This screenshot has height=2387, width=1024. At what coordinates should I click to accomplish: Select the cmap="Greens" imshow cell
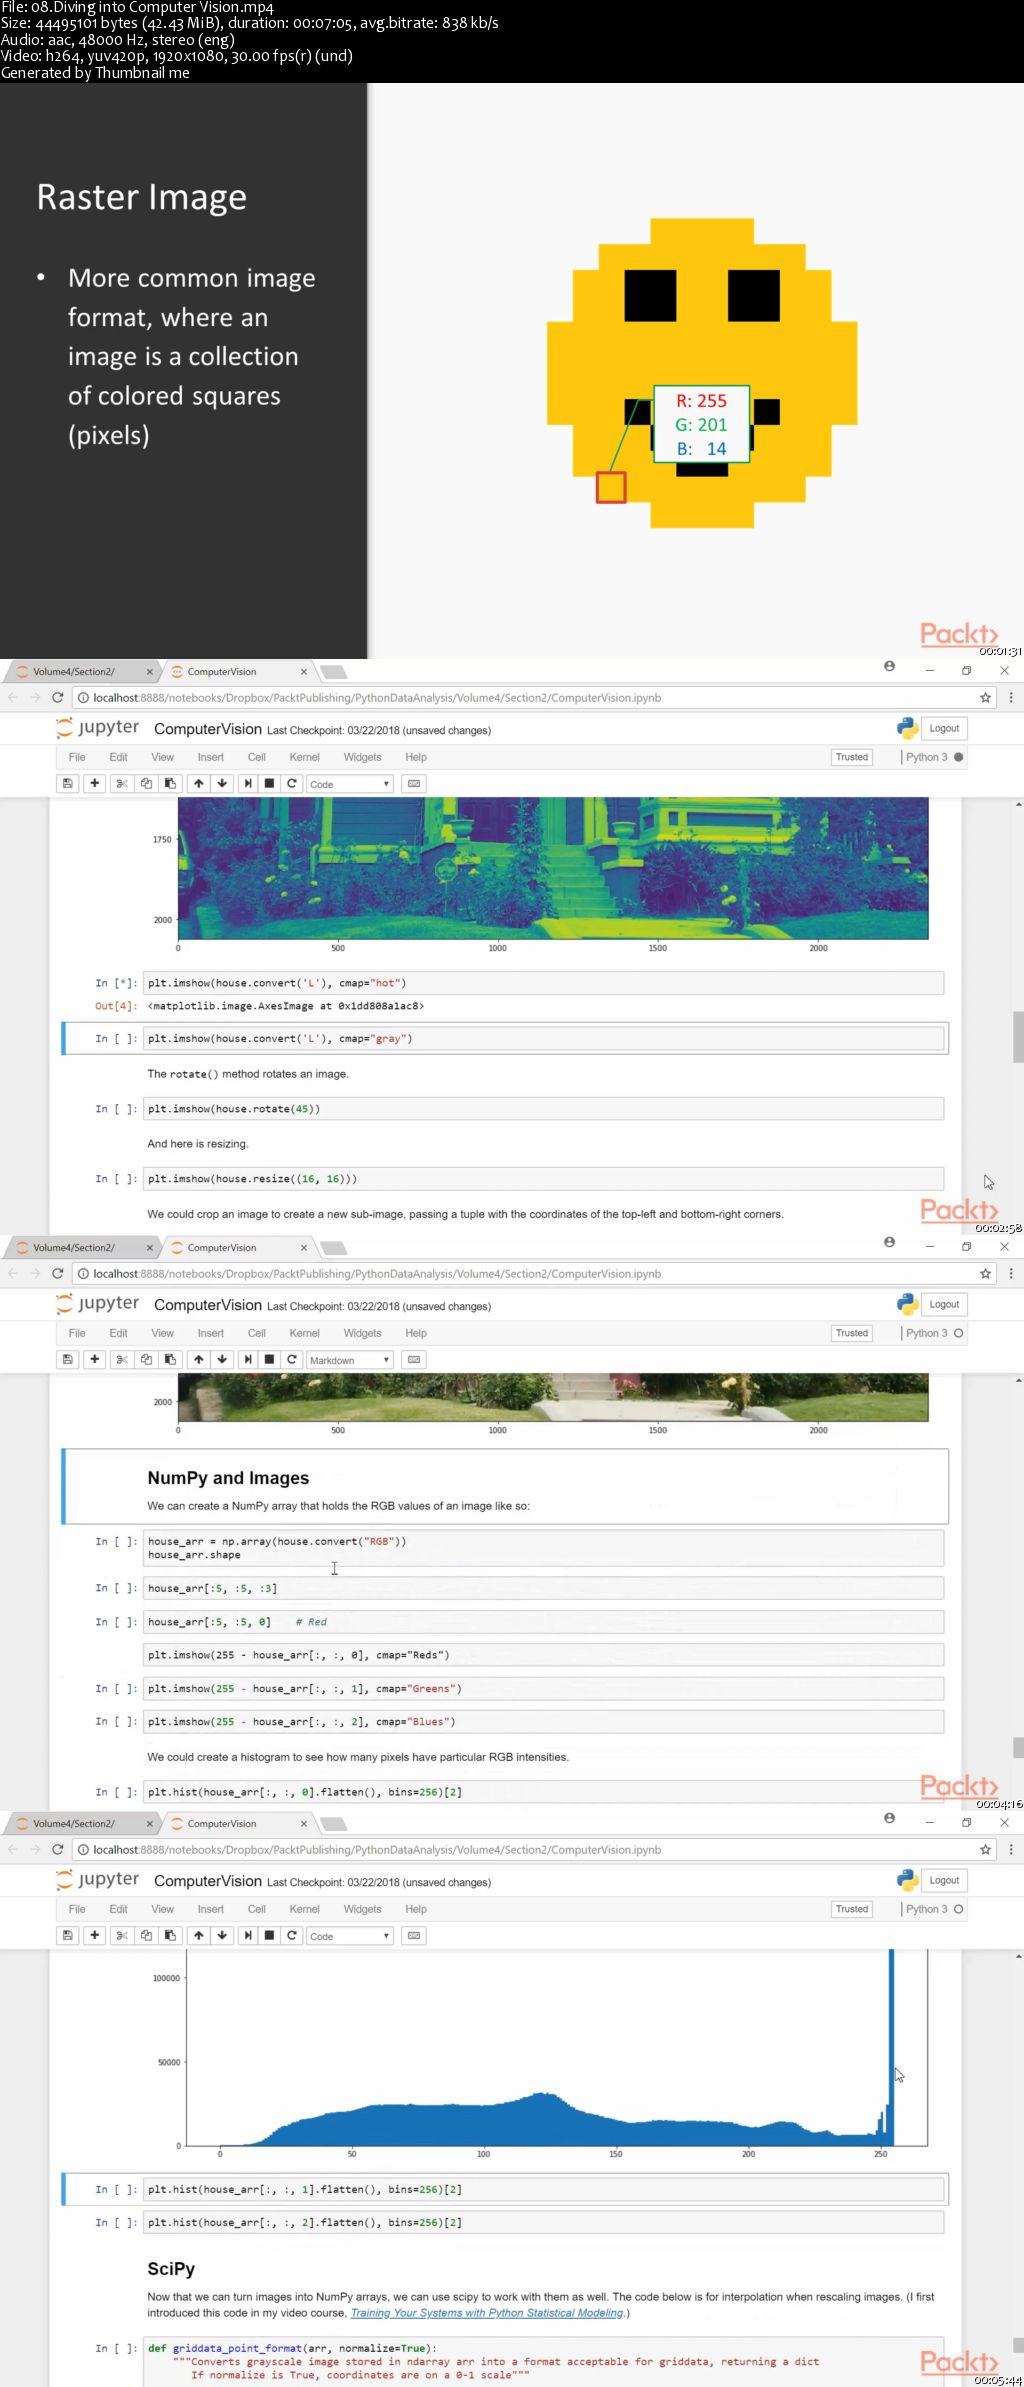544,1688
